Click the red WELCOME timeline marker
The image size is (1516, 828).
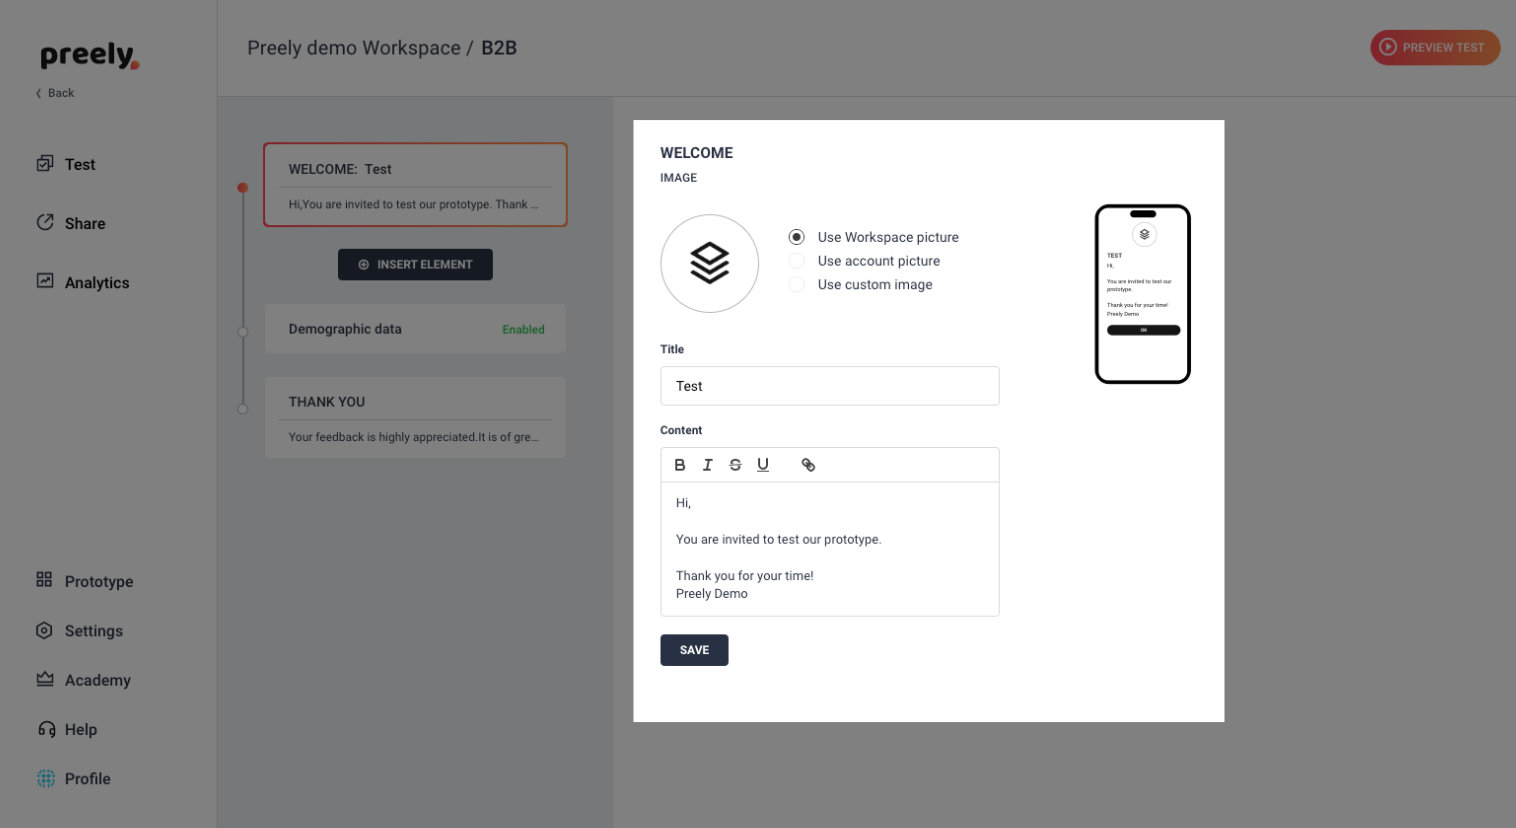point(242,187)
